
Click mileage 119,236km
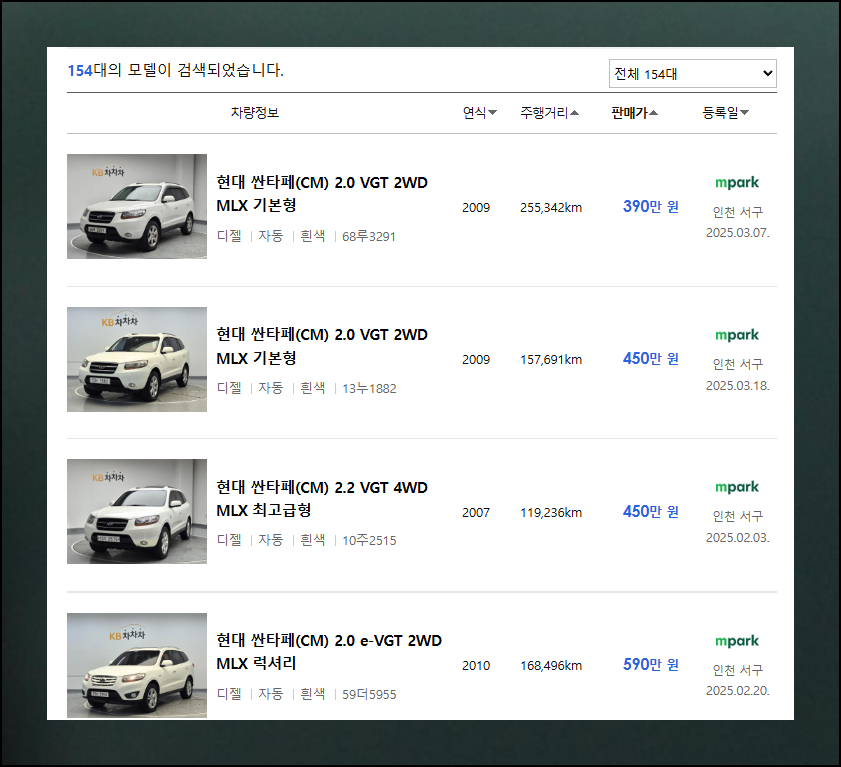point(551,513)
